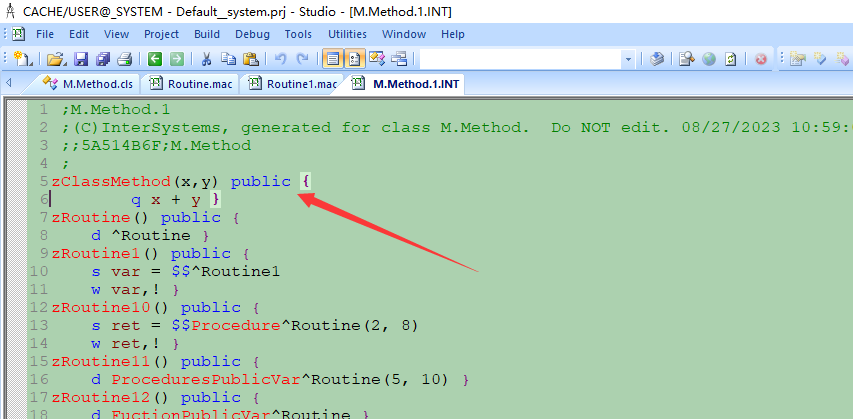853x419 pixels.
Task: Switch to the M.Method.cls tab
Action: click(x=89, y=84)
